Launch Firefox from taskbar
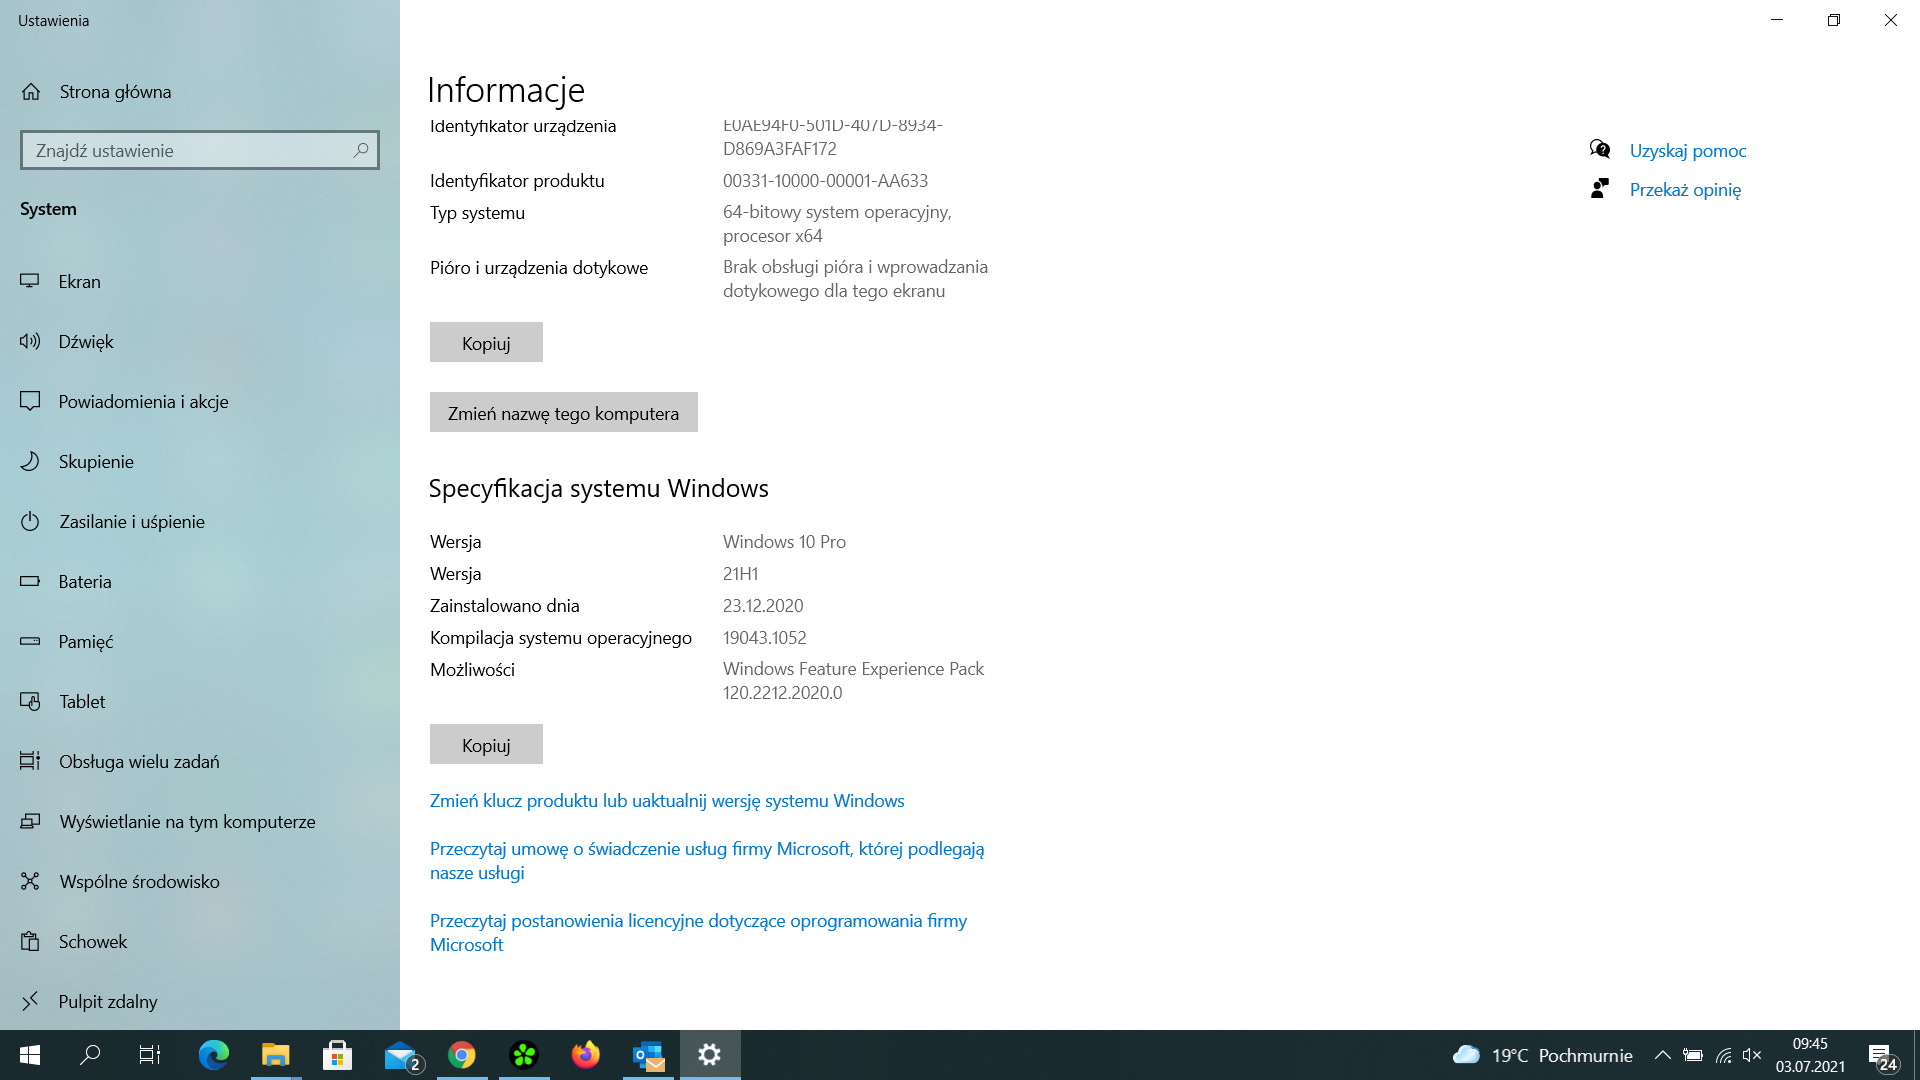 tap(586, 1055)
